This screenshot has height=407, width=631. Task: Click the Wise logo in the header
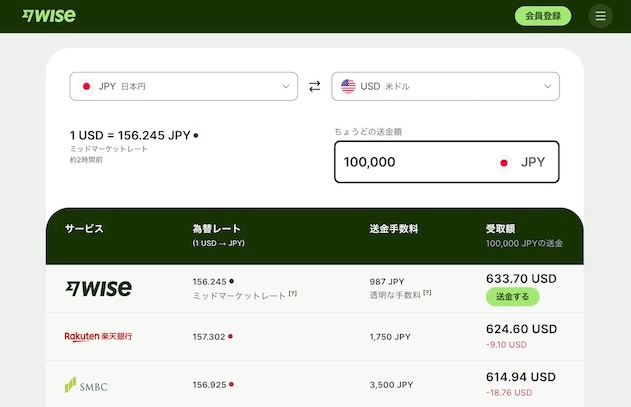click(48, 16)
